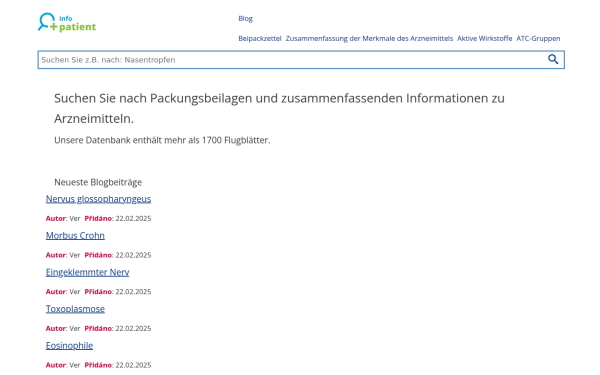Click heading 'Suchen Sie nach Packungsbeilagen'
This screenshot has height=375, width=600.
click(279, 108)
